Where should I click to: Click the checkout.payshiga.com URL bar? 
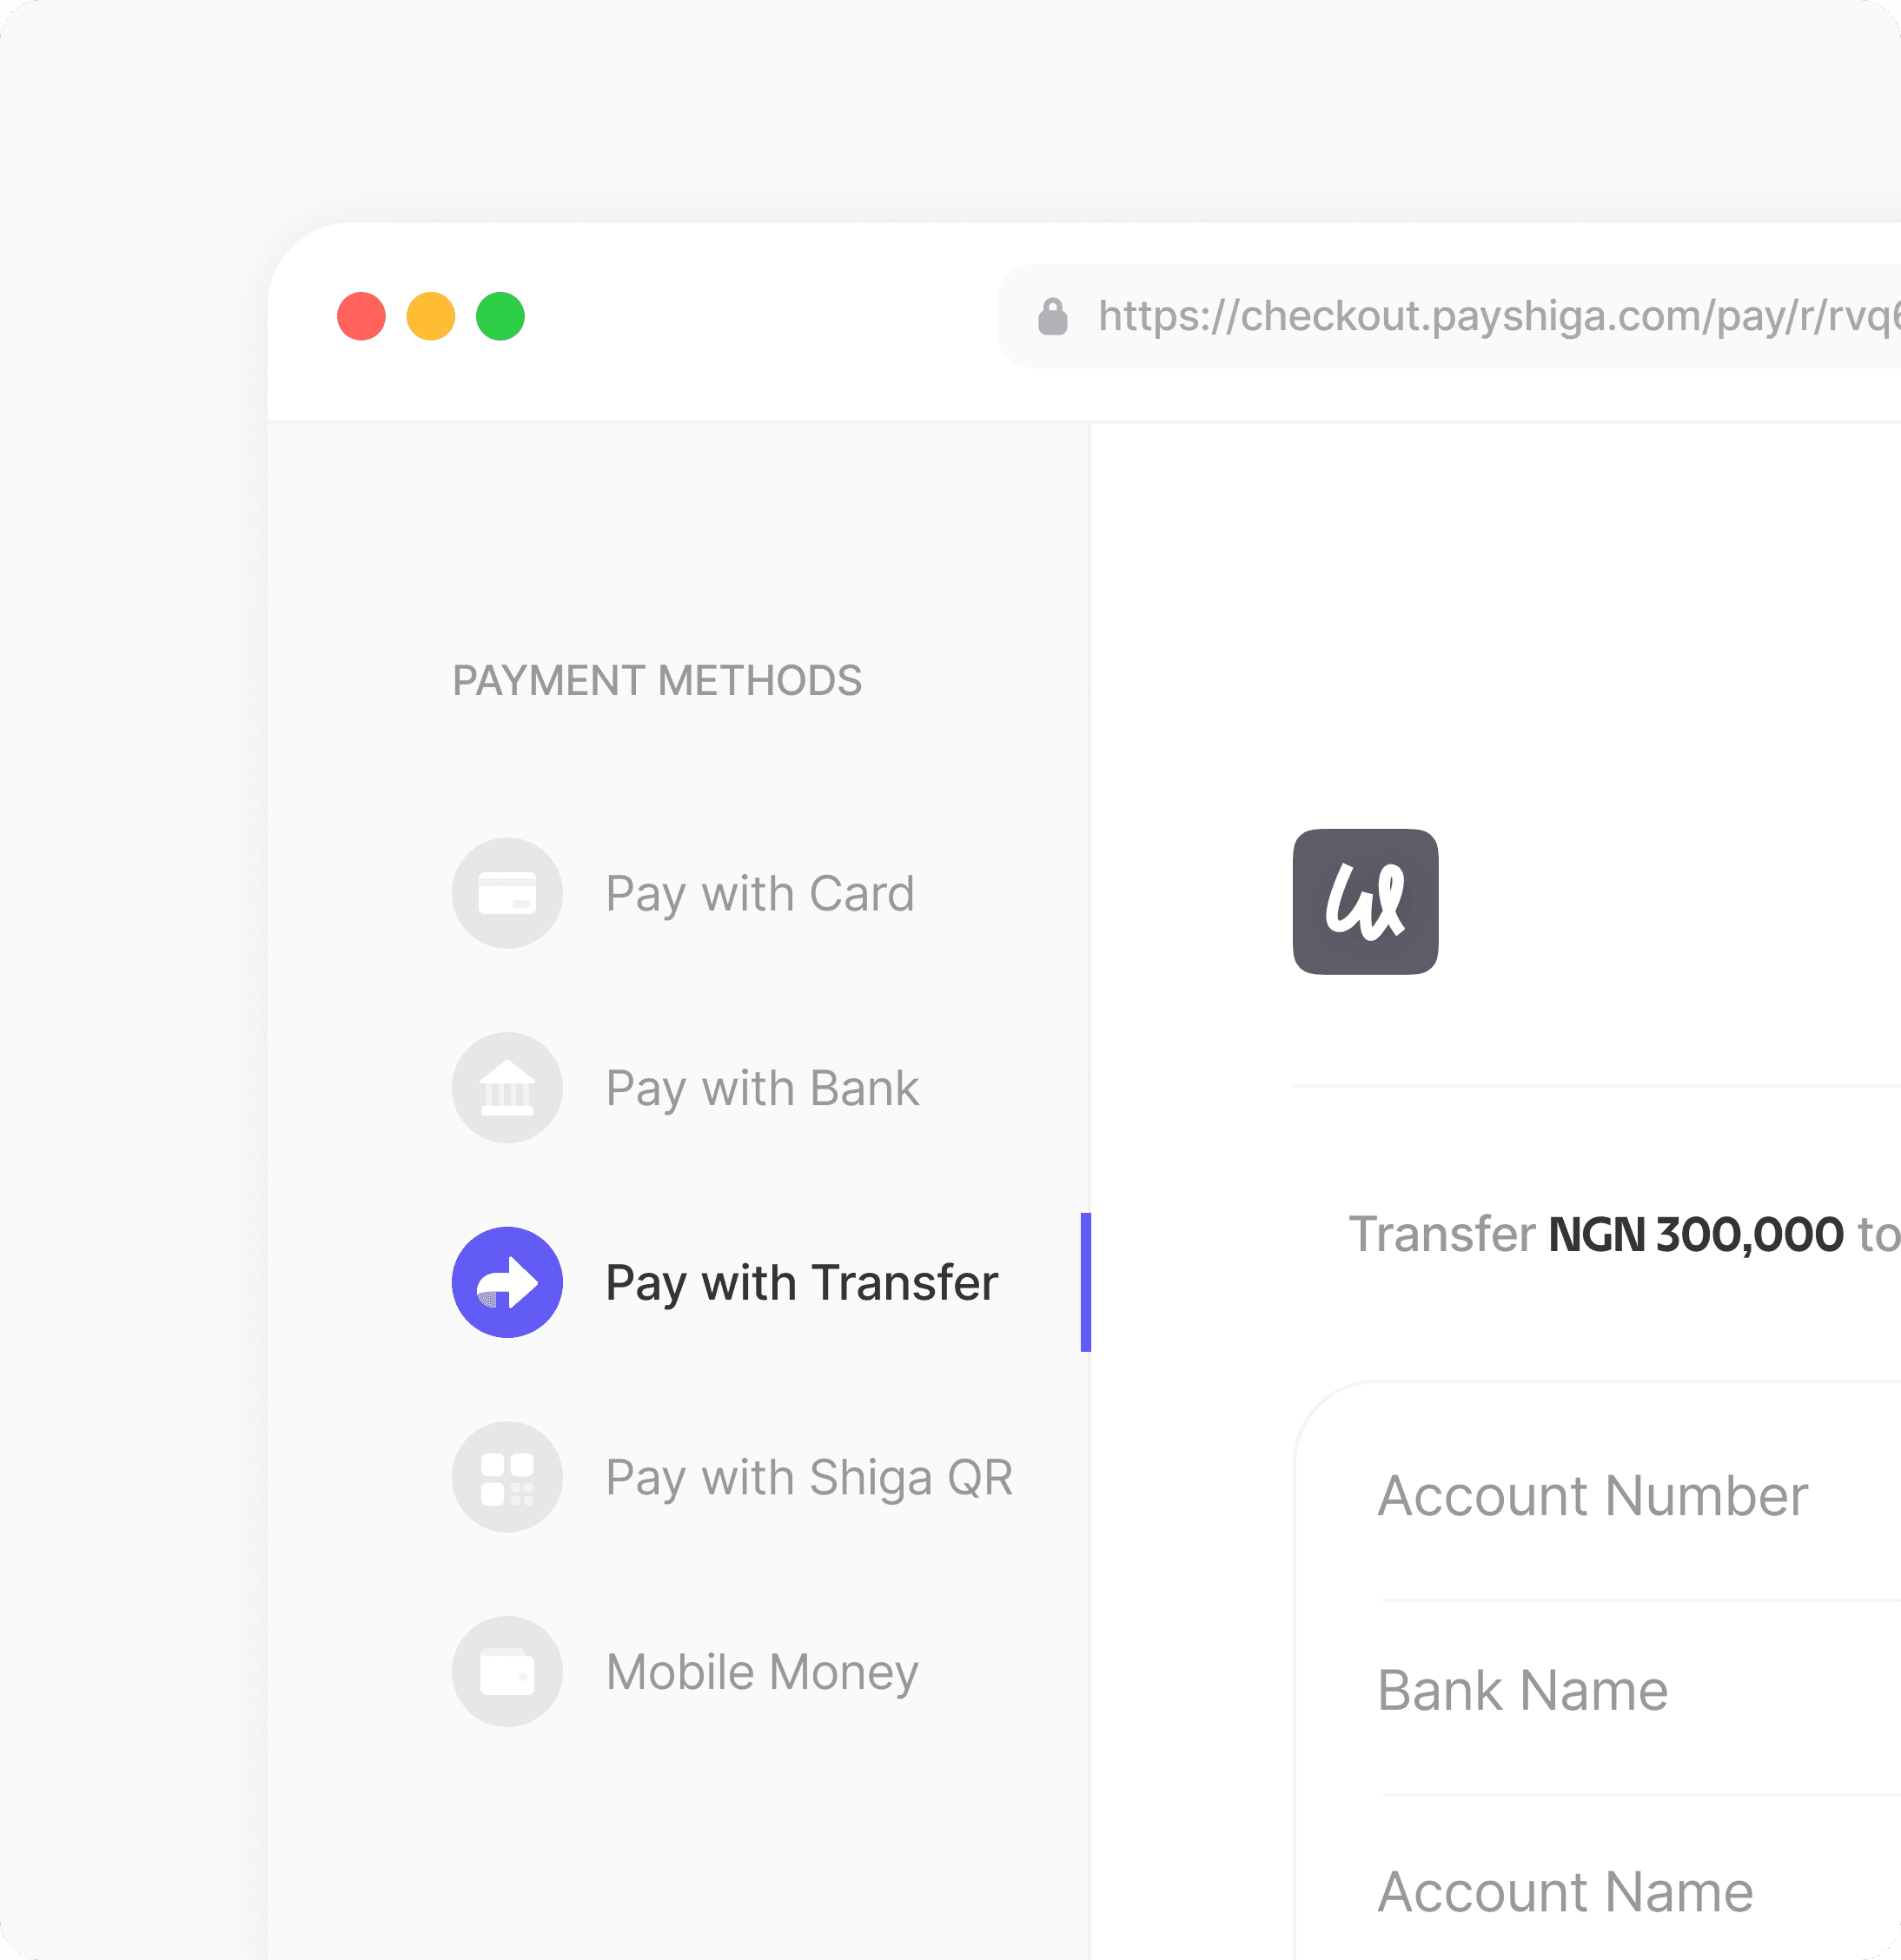click(x=1450, y=315)
